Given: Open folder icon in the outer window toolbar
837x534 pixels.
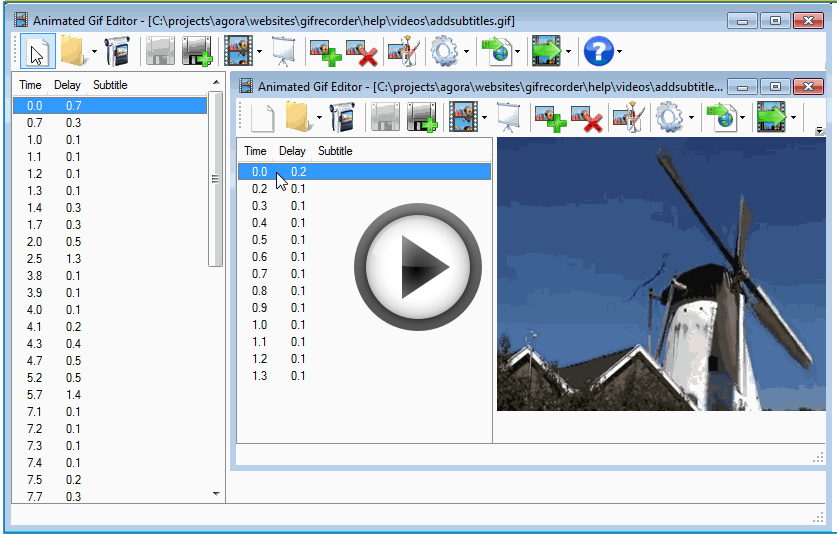Looking at the screenshot, I should [x=74, y=52].
